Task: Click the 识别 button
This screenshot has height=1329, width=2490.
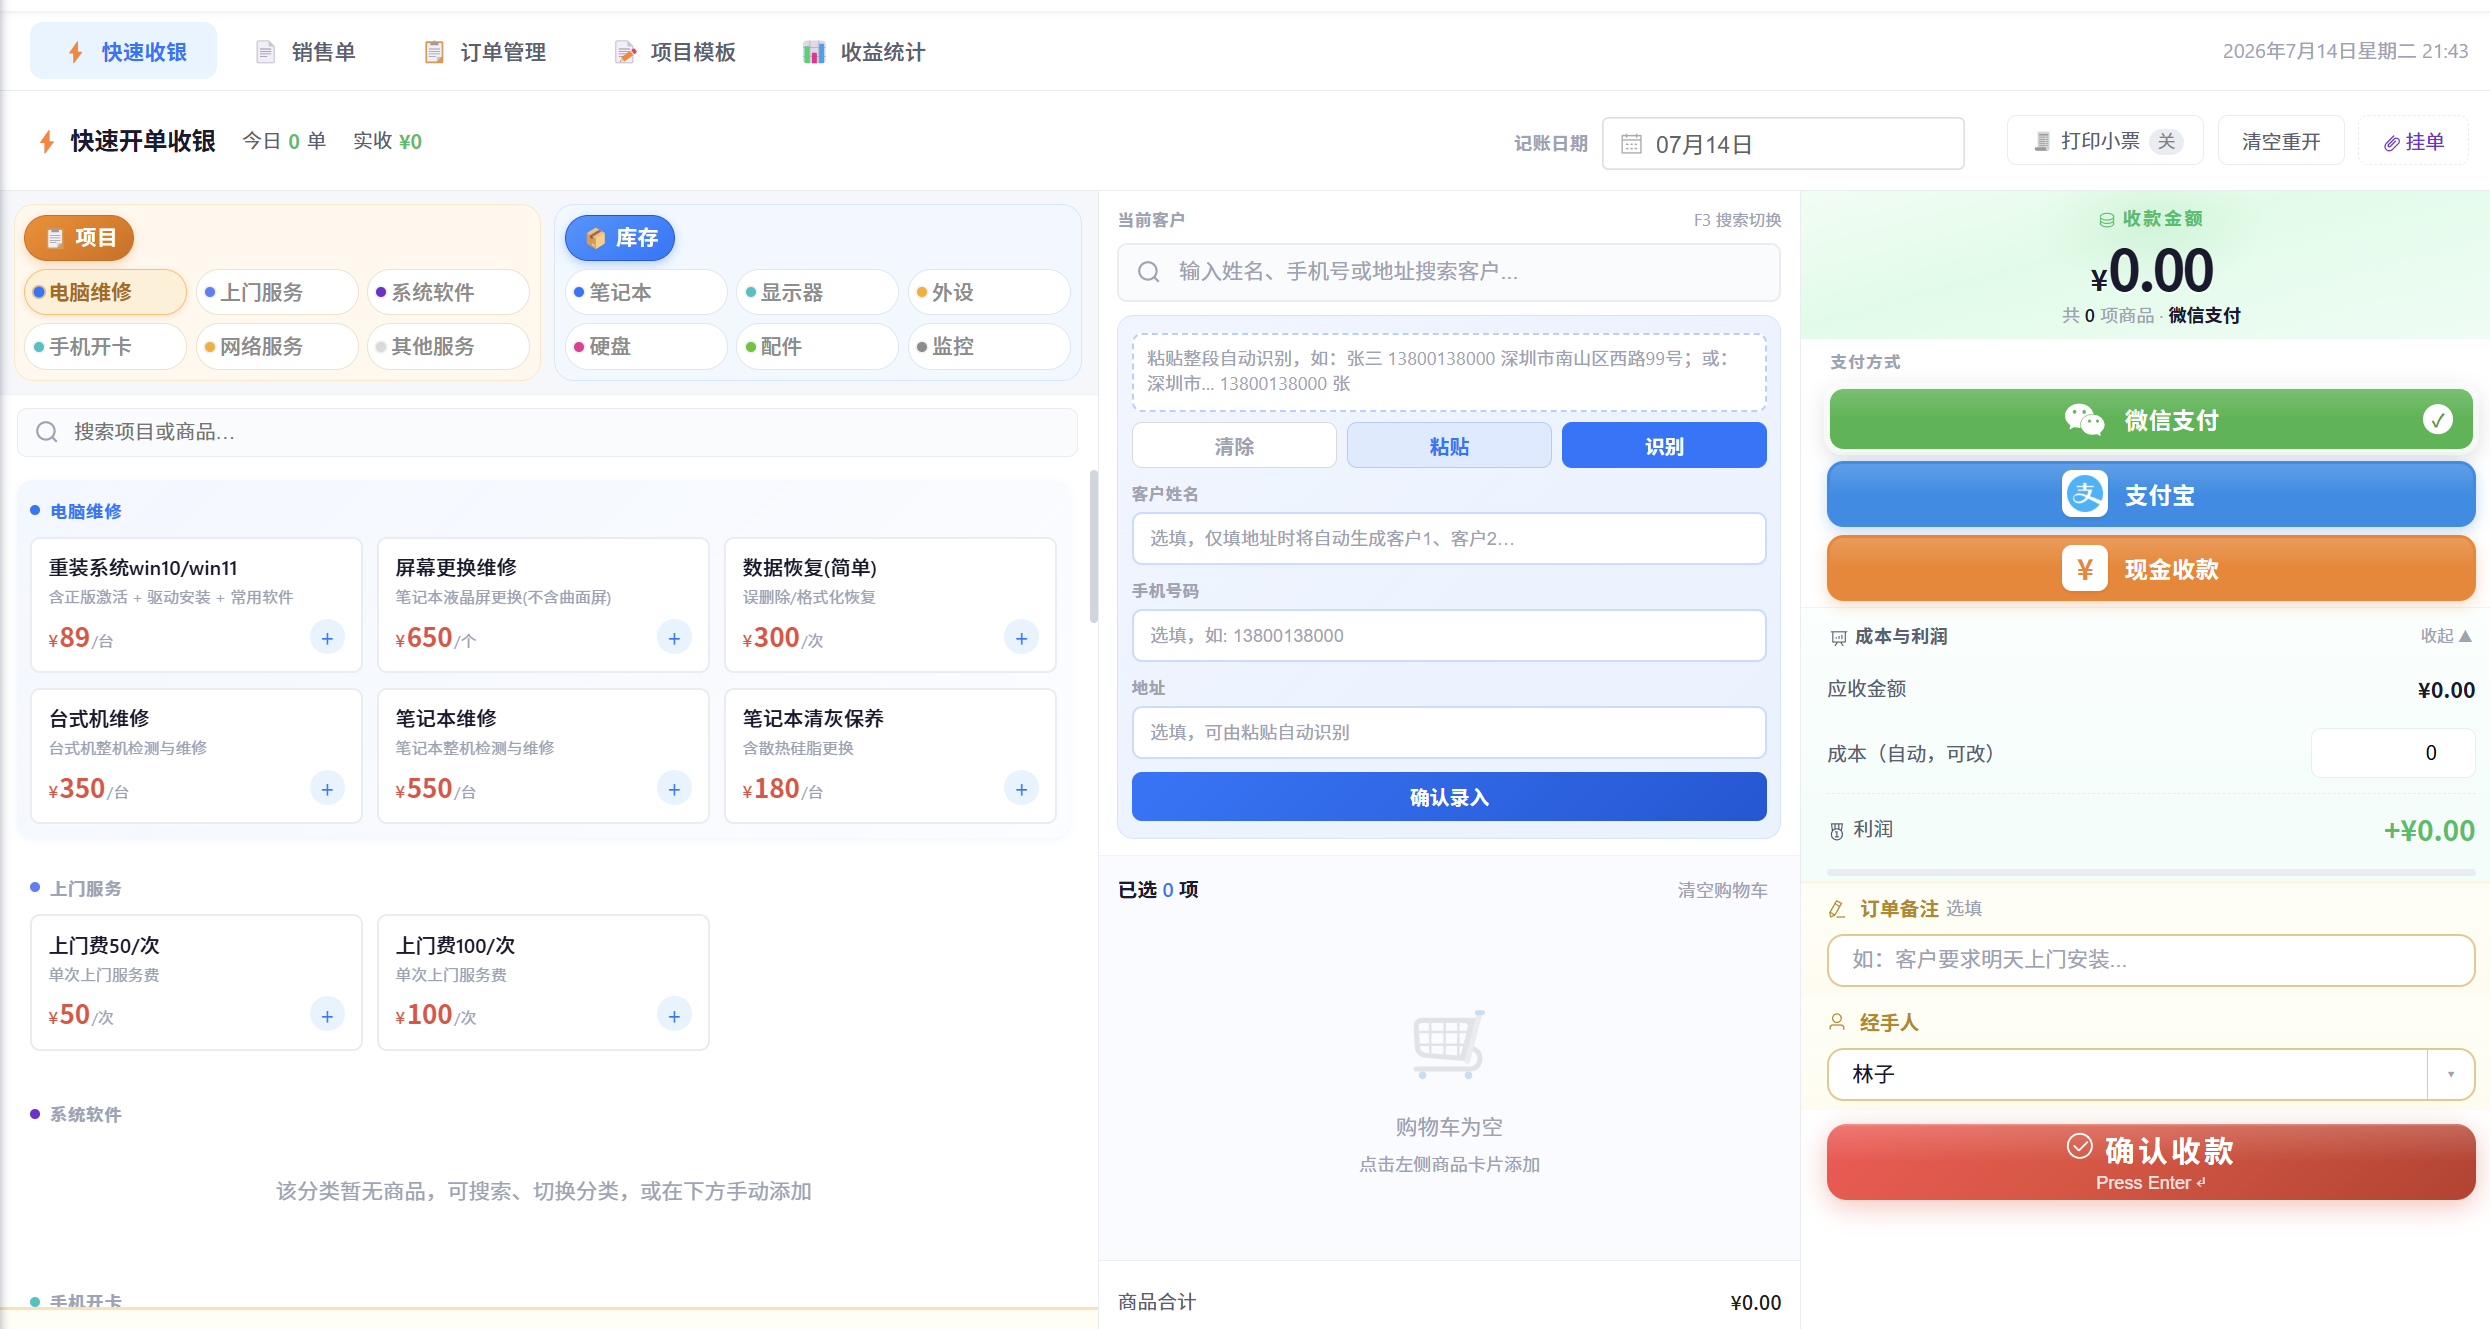Action: click(1664, 446)
